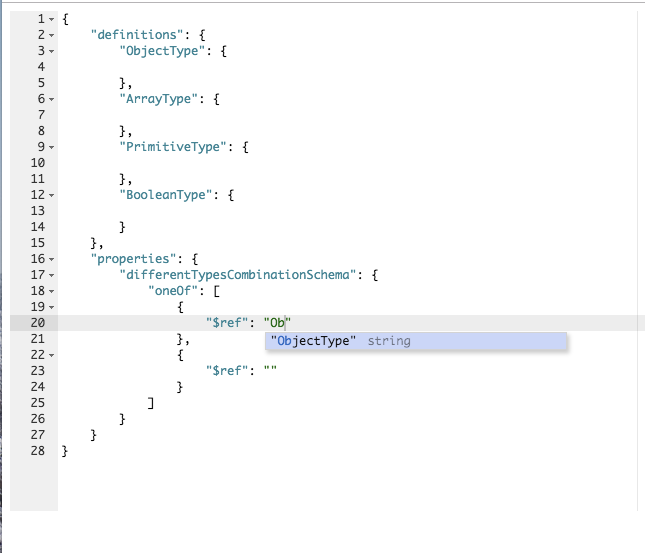Click the closing brace on line 14

pos(122,227)
